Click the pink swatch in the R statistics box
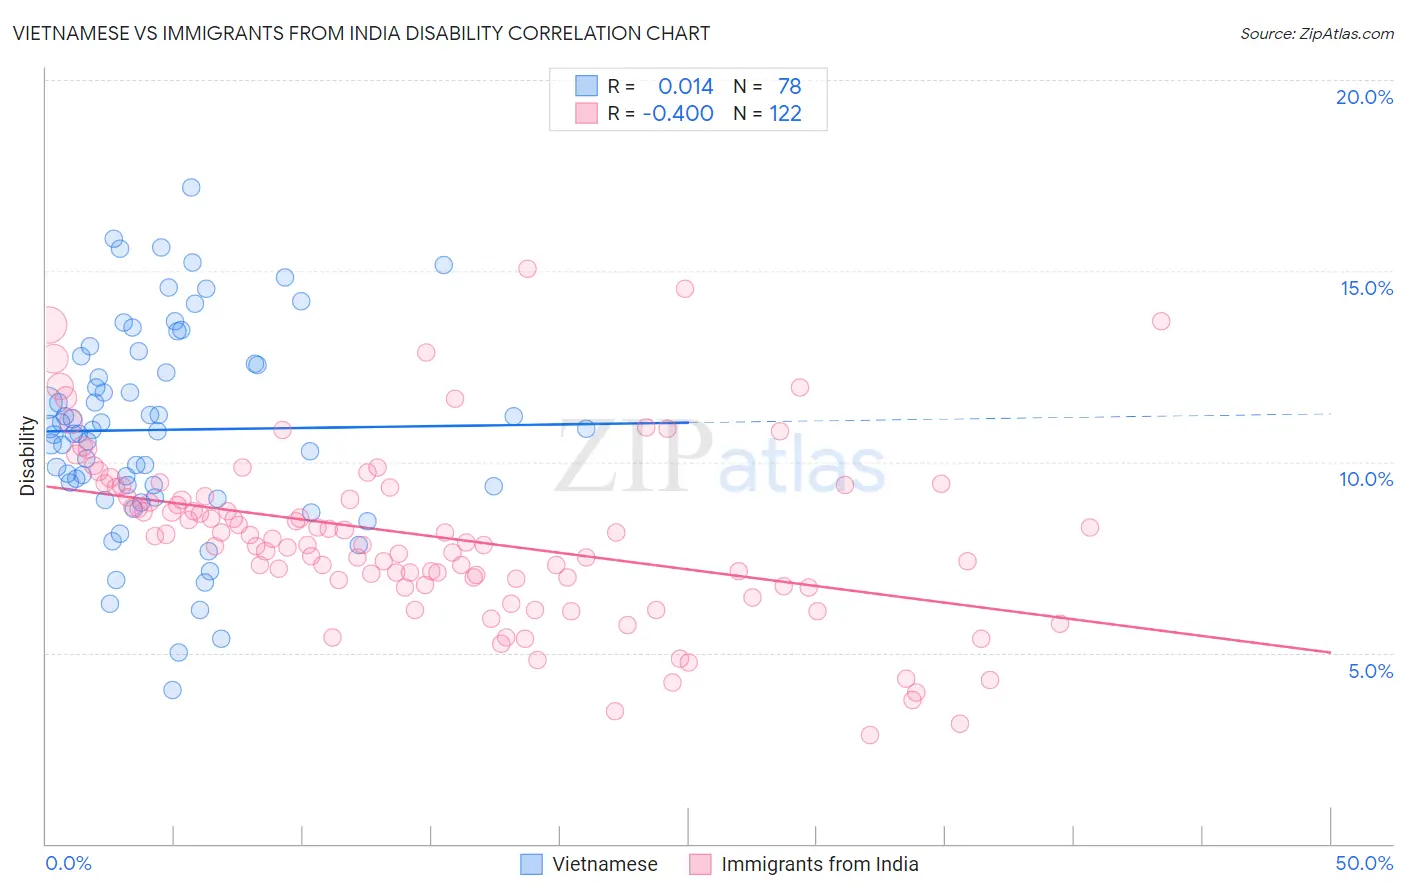Viewport: 1406px width, 892px height. pos(586,113)
